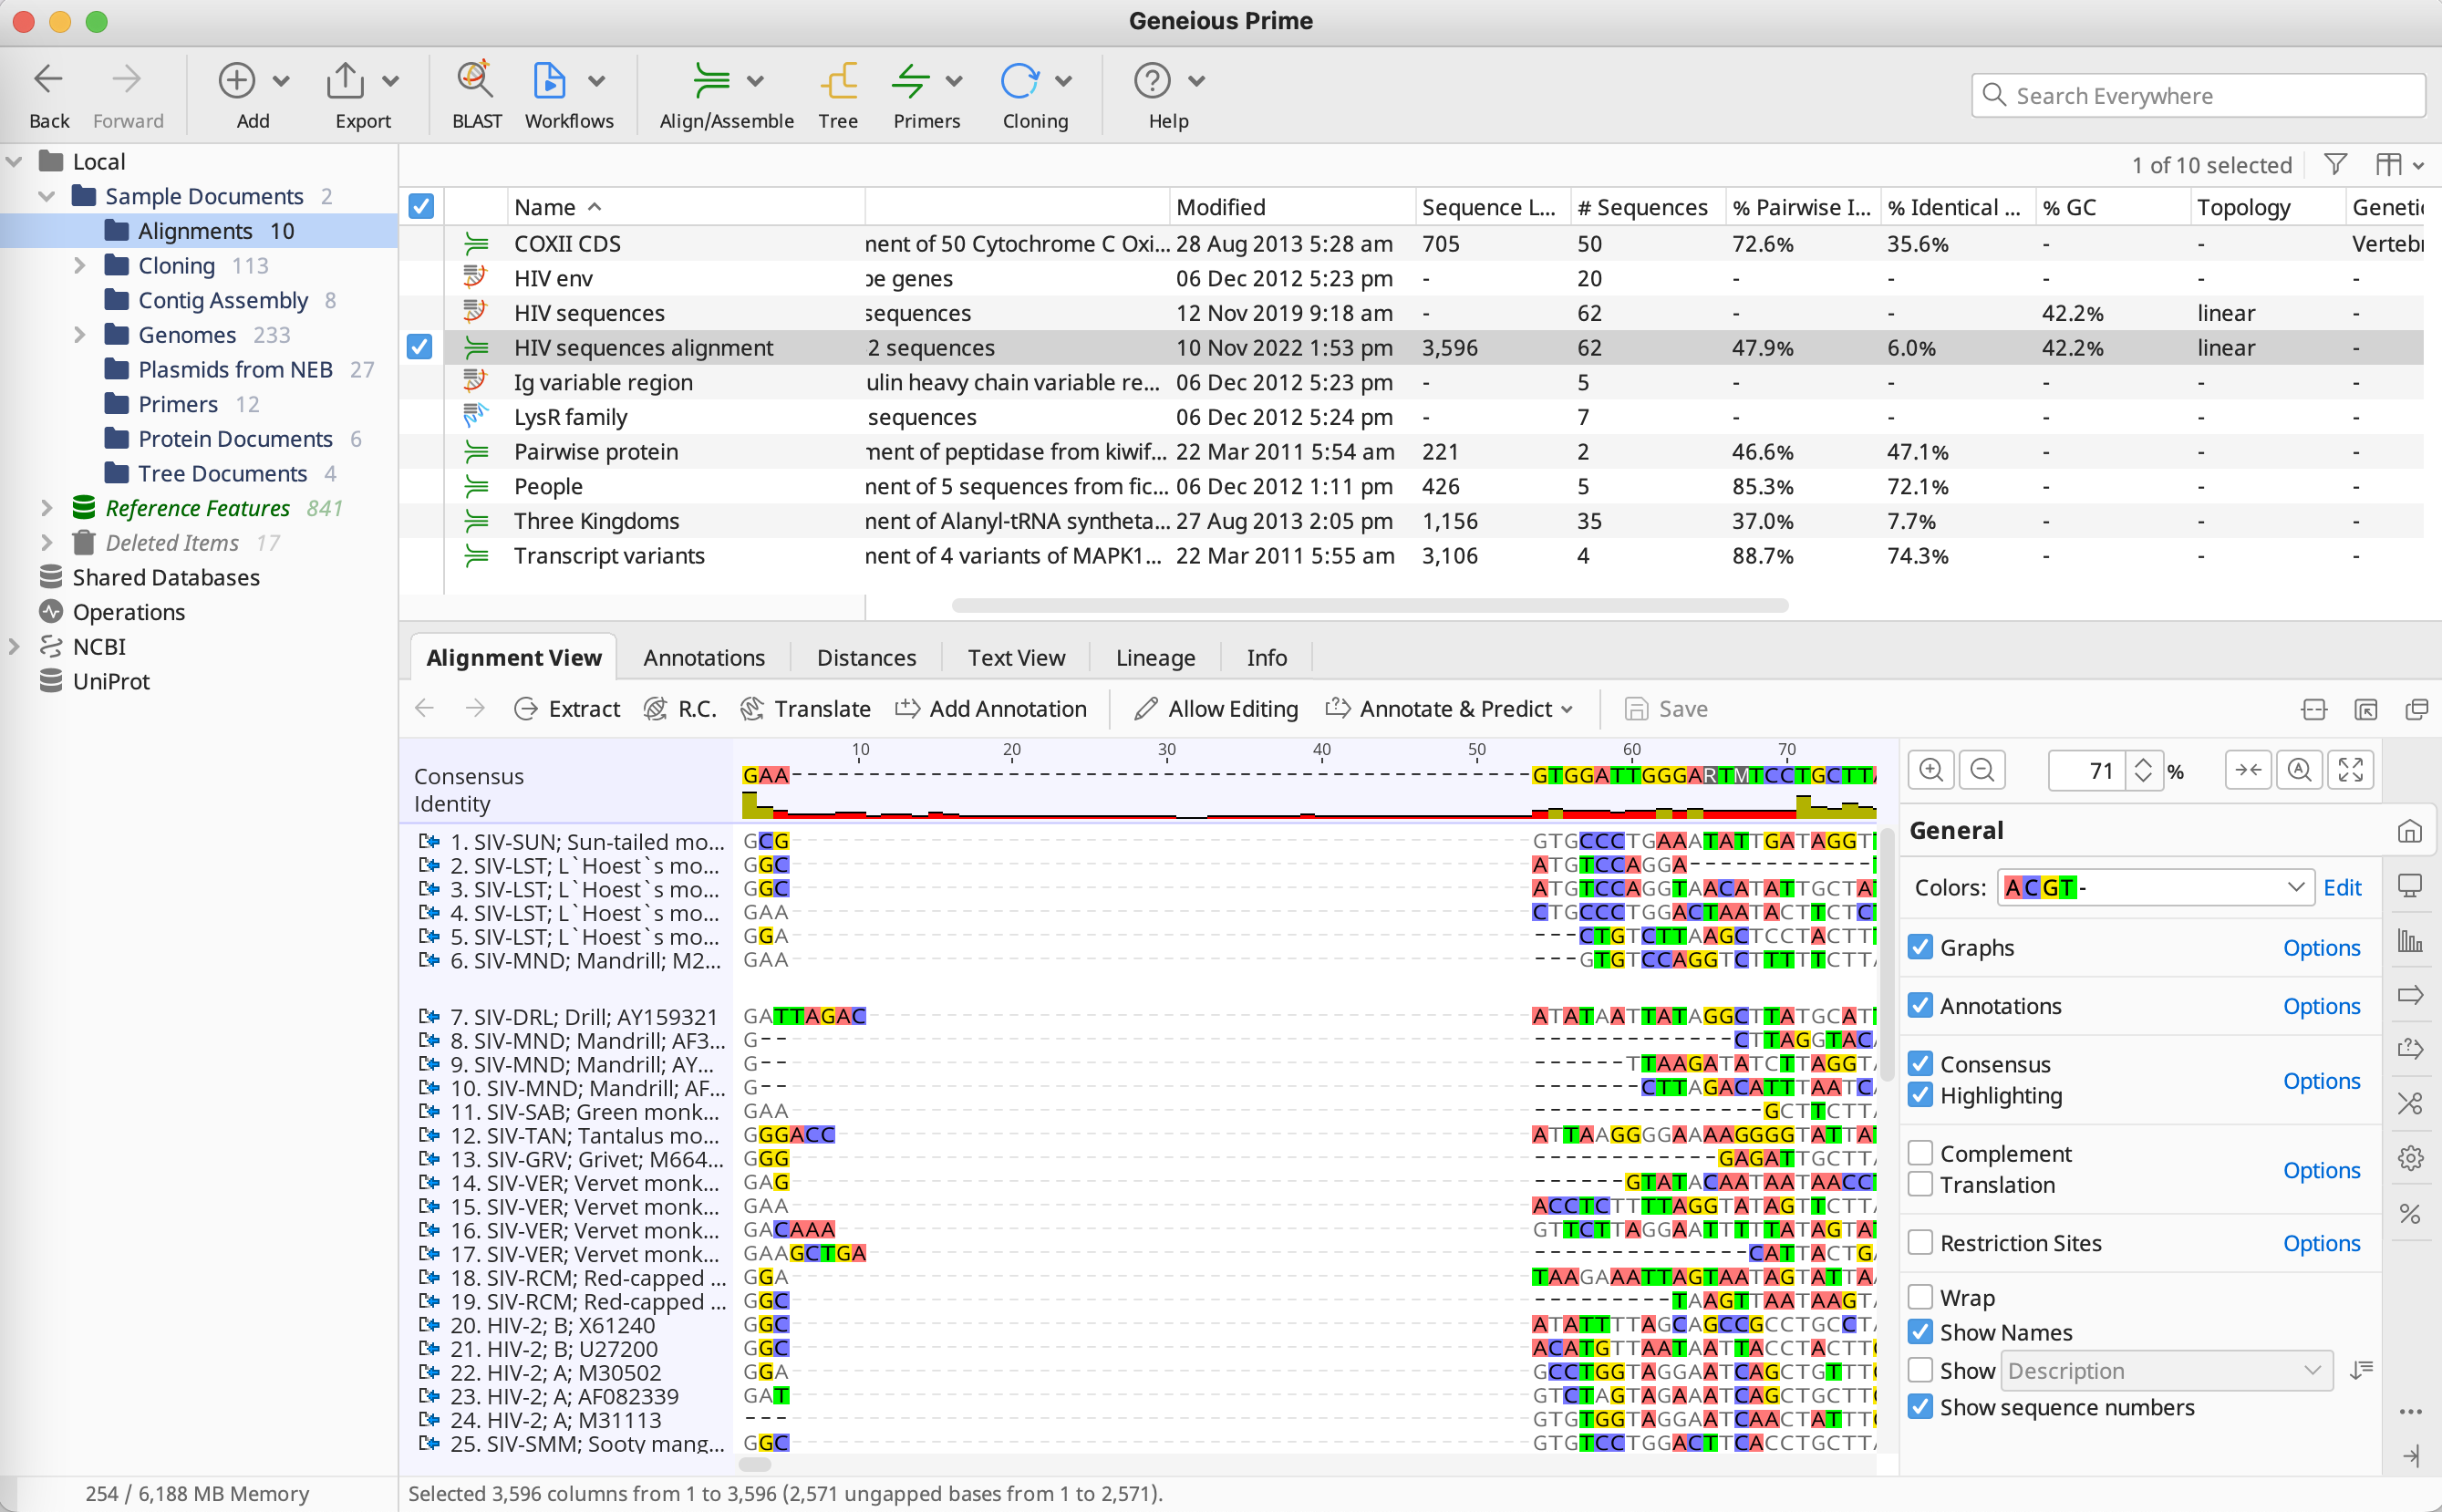
Task: Click the R.C. reverse complement button
Action: [x=680, y=709]
